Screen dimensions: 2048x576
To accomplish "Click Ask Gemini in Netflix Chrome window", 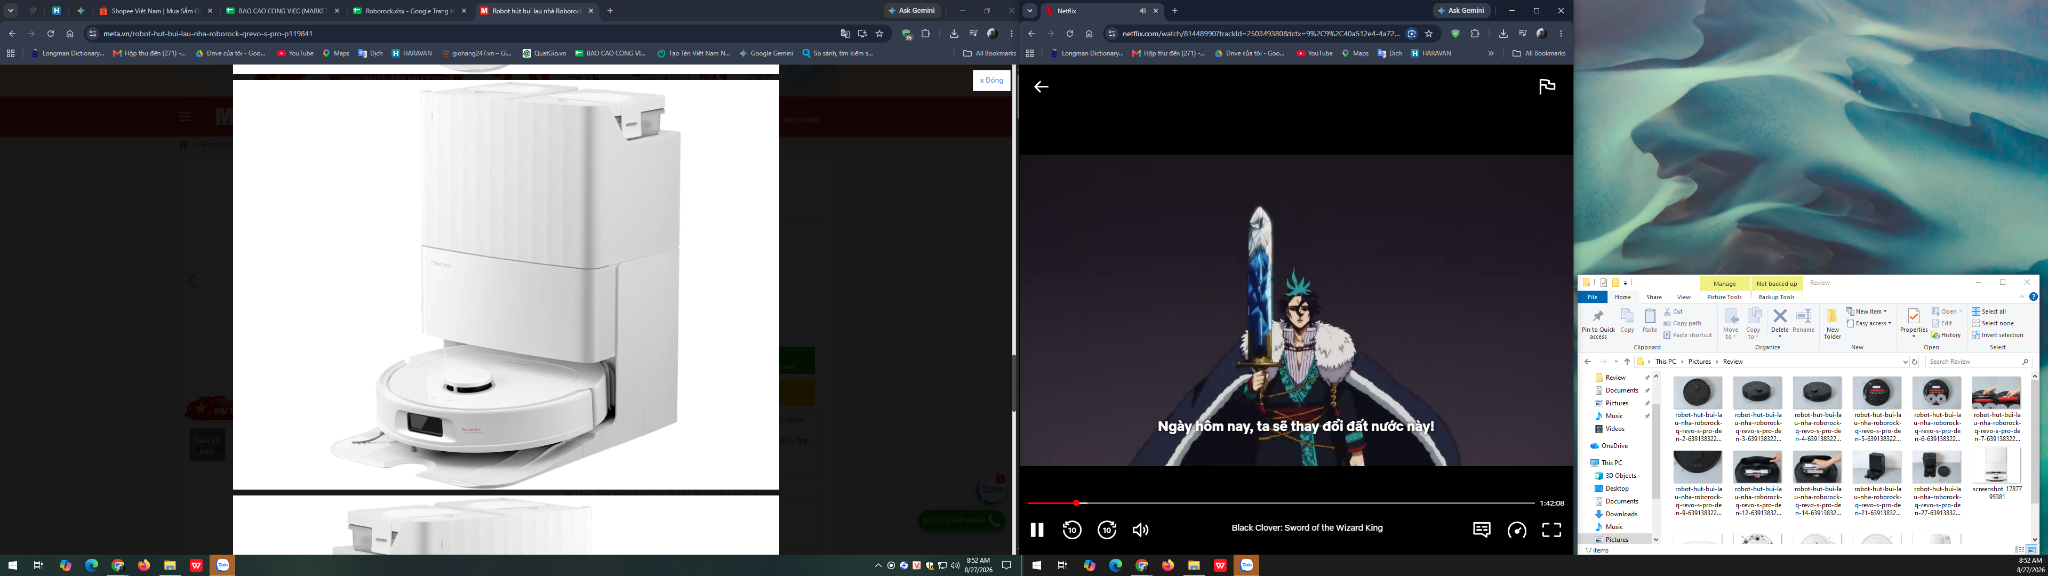I will (1461, 10).
